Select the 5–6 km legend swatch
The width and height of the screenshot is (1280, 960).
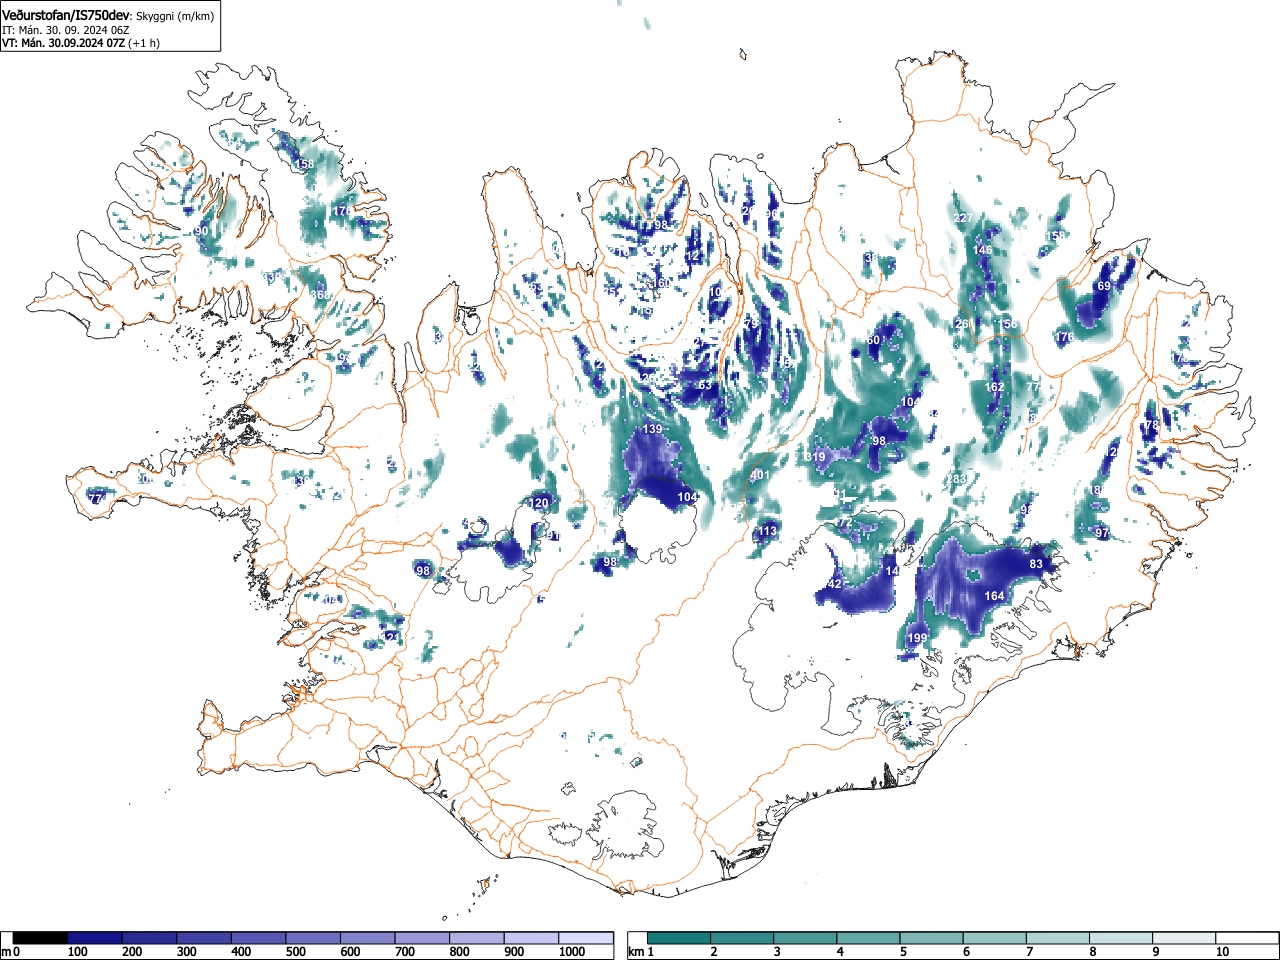[933, 938]
